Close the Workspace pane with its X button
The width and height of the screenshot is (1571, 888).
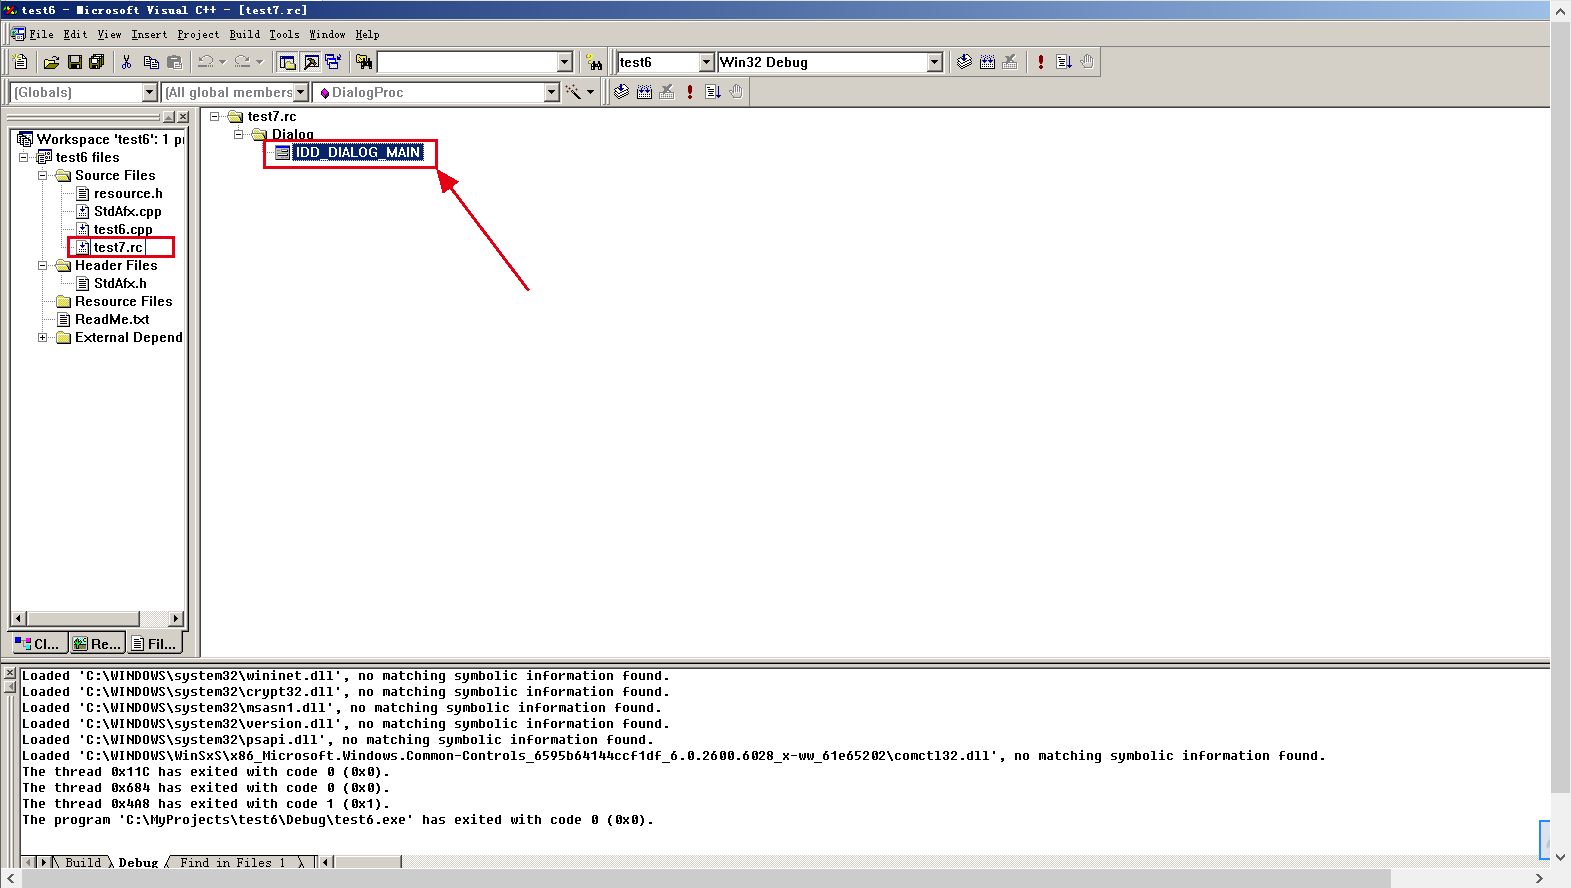pyautogui.click(x=183, y=117)
